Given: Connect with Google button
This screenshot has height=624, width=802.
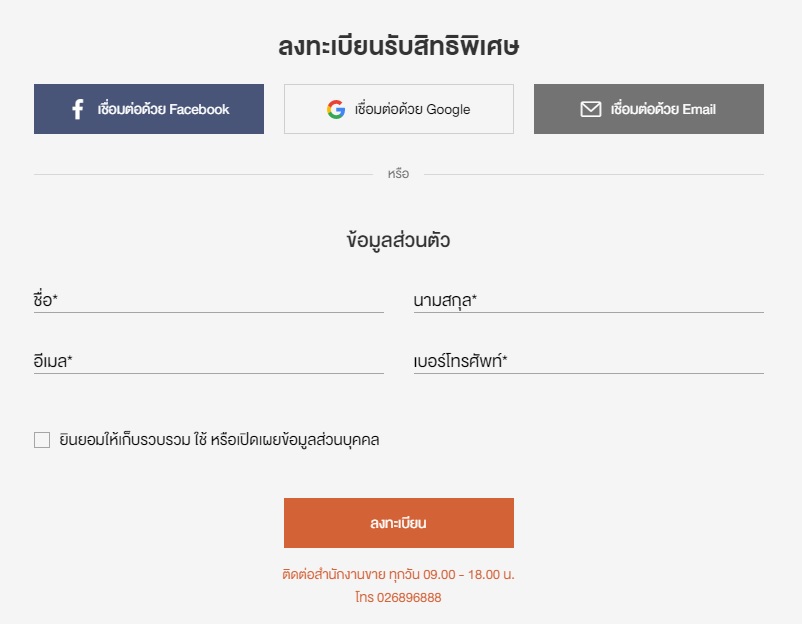Looking at the screenshot, I should coord(399,109).
